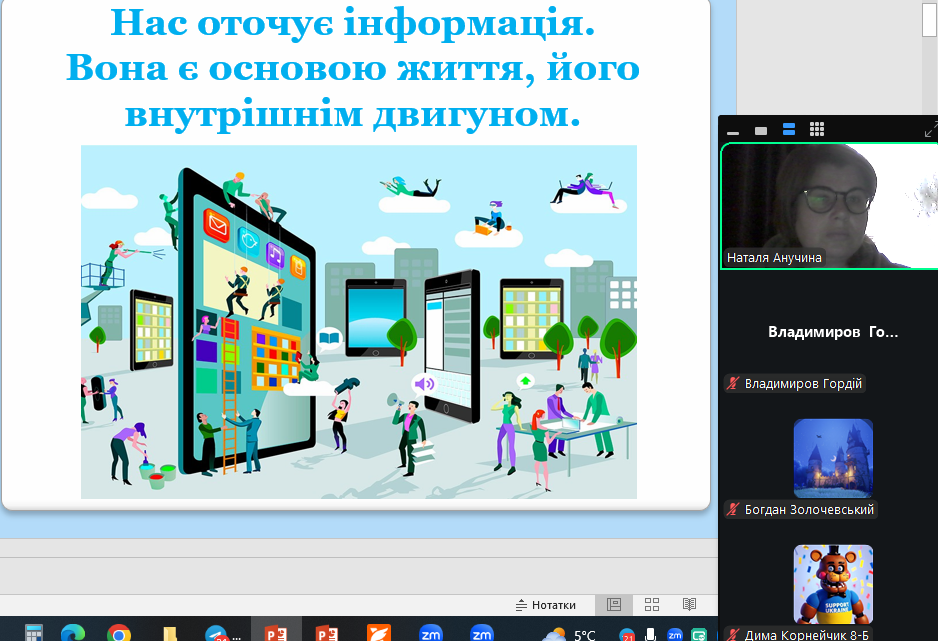Hide thumbnail video in Zoom panel
The height and width of the screenshot is (641, 938).
[x=733, y=131]
